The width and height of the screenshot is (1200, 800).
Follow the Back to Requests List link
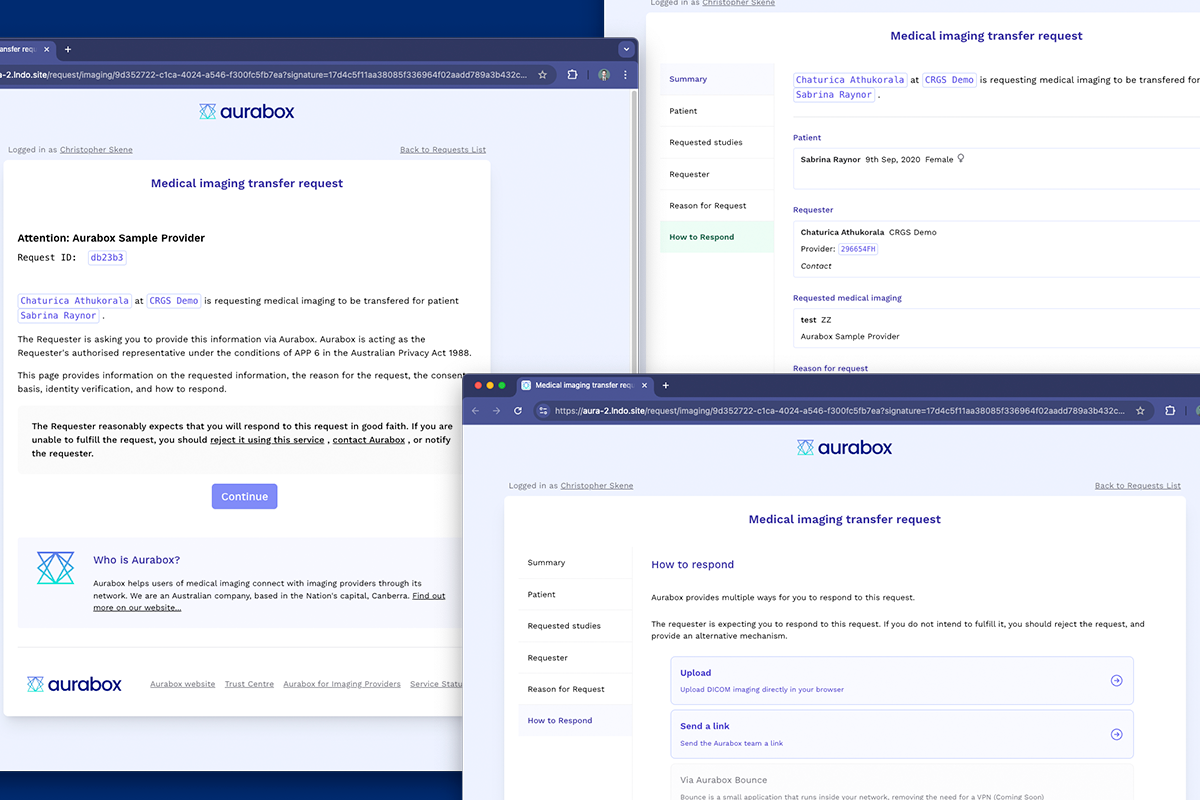click(x=1137, y=485)
